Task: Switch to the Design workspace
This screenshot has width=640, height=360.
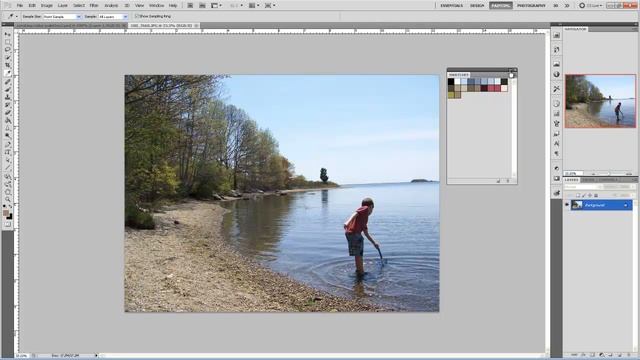Action: click(477, 6)
